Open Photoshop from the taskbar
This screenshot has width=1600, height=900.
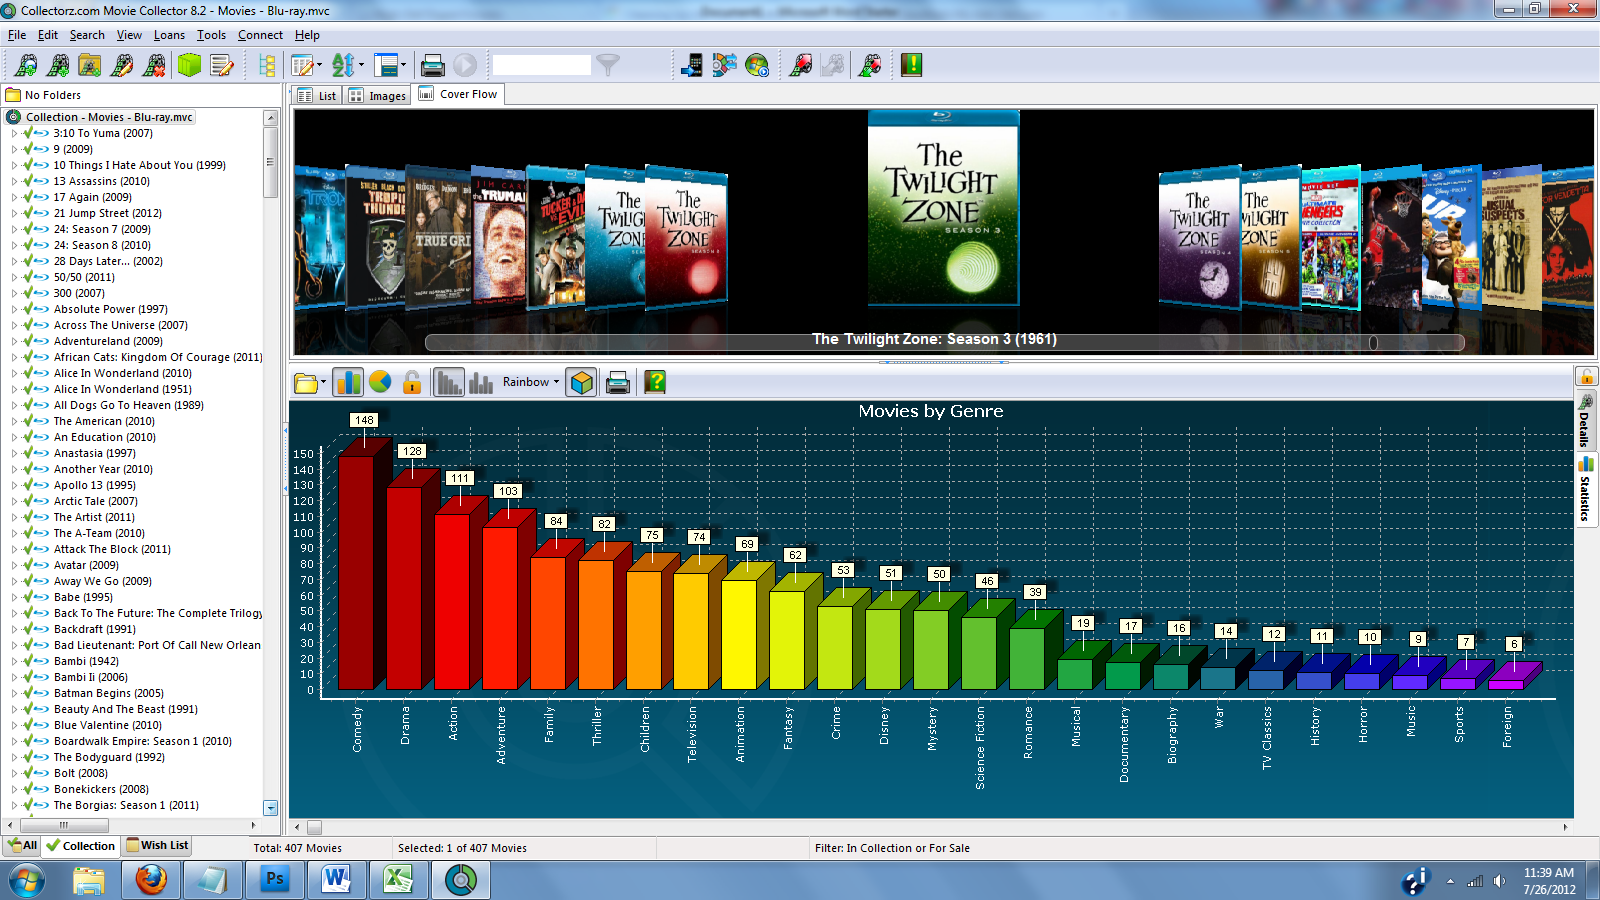pos(274,879)
